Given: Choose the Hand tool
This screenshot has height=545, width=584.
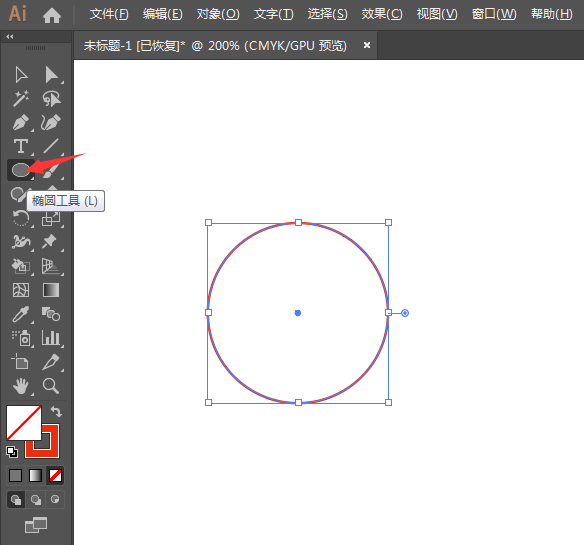Looking at the screenshot, I should pyautogui.click(x=21, y=386).
